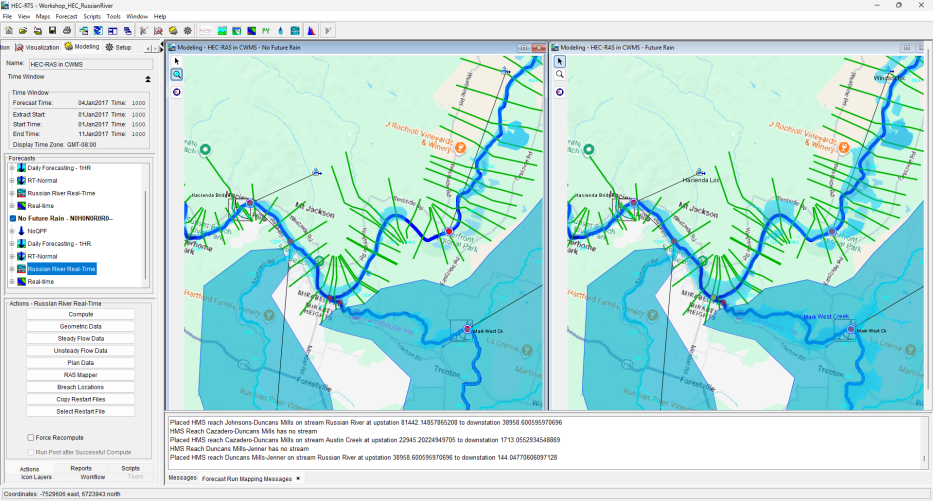Click the red-blue hydrograph chart toolbar icon

tap(311, 30)
